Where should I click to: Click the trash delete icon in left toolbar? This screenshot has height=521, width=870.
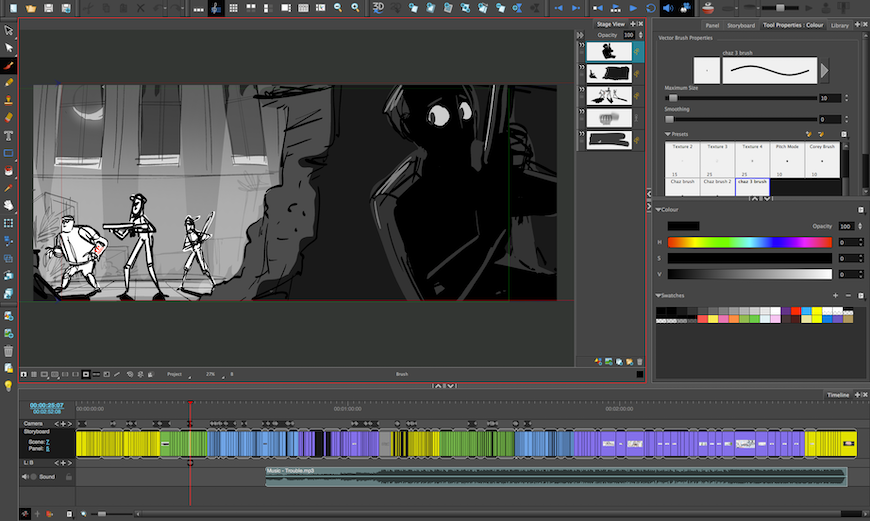(x=8, y=351)
